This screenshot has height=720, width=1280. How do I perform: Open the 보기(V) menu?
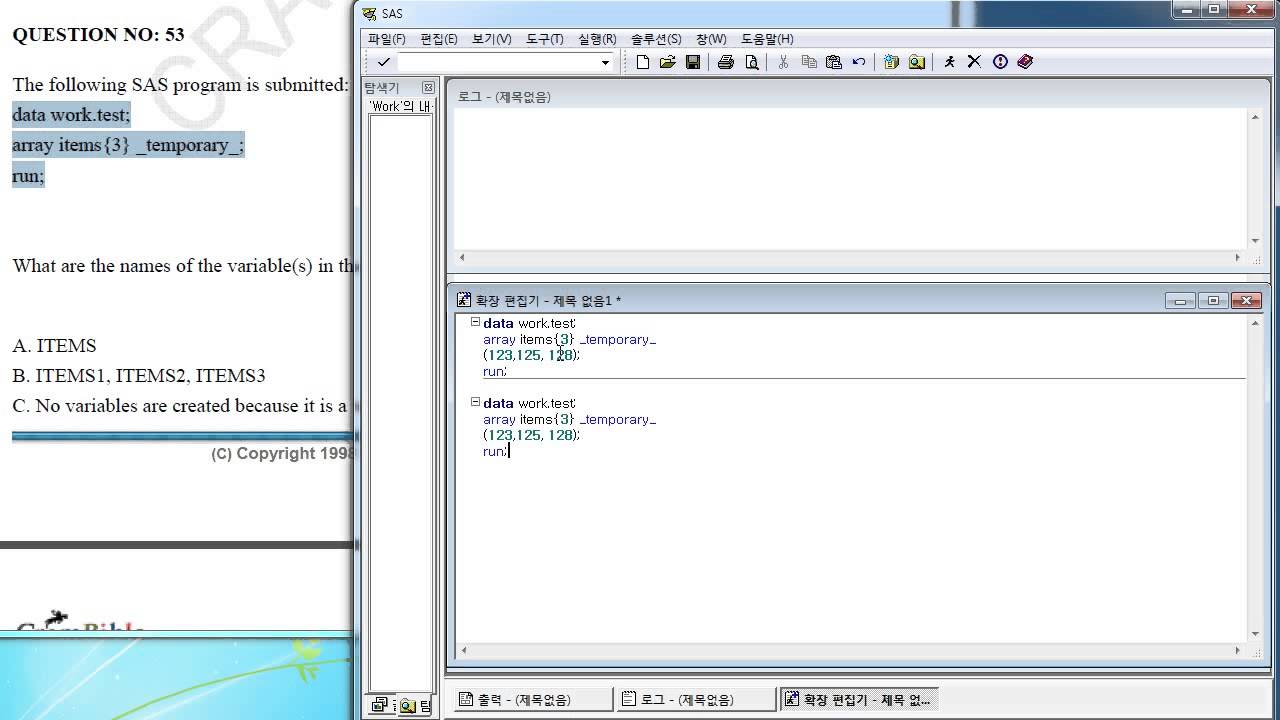491,39
